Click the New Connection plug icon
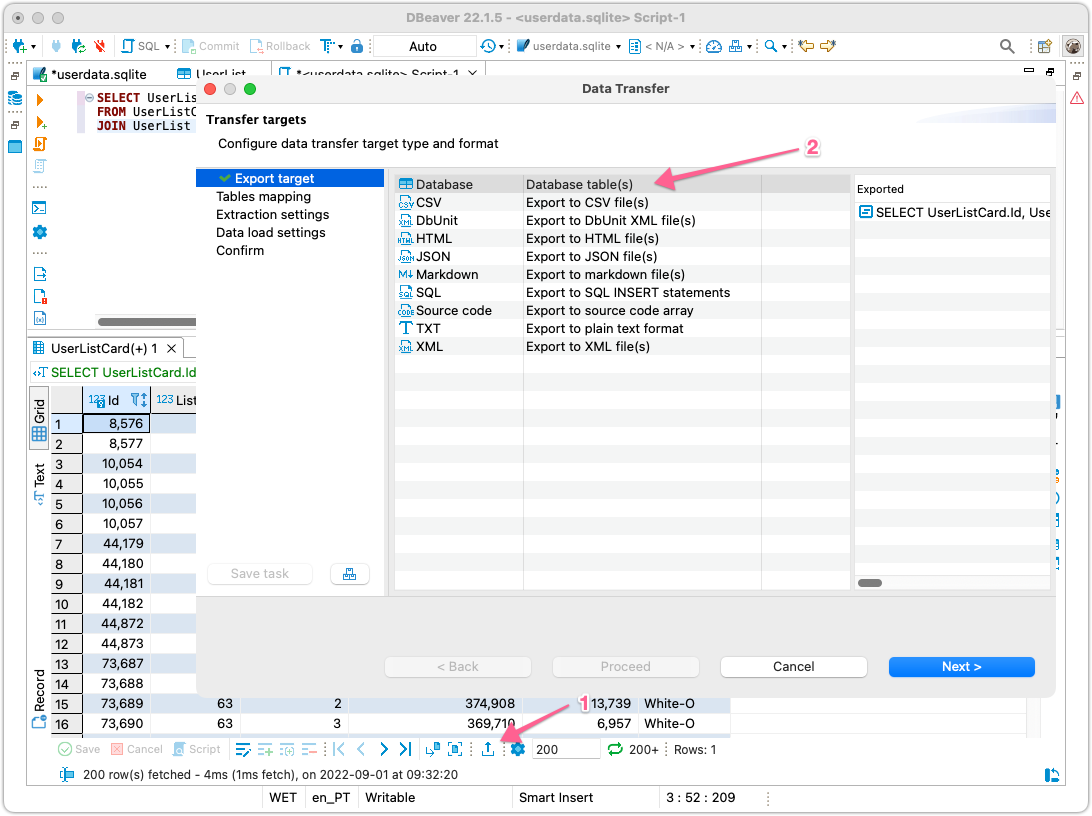The height and width of the screenshot is (816, 1092). [x=19, y=46]
